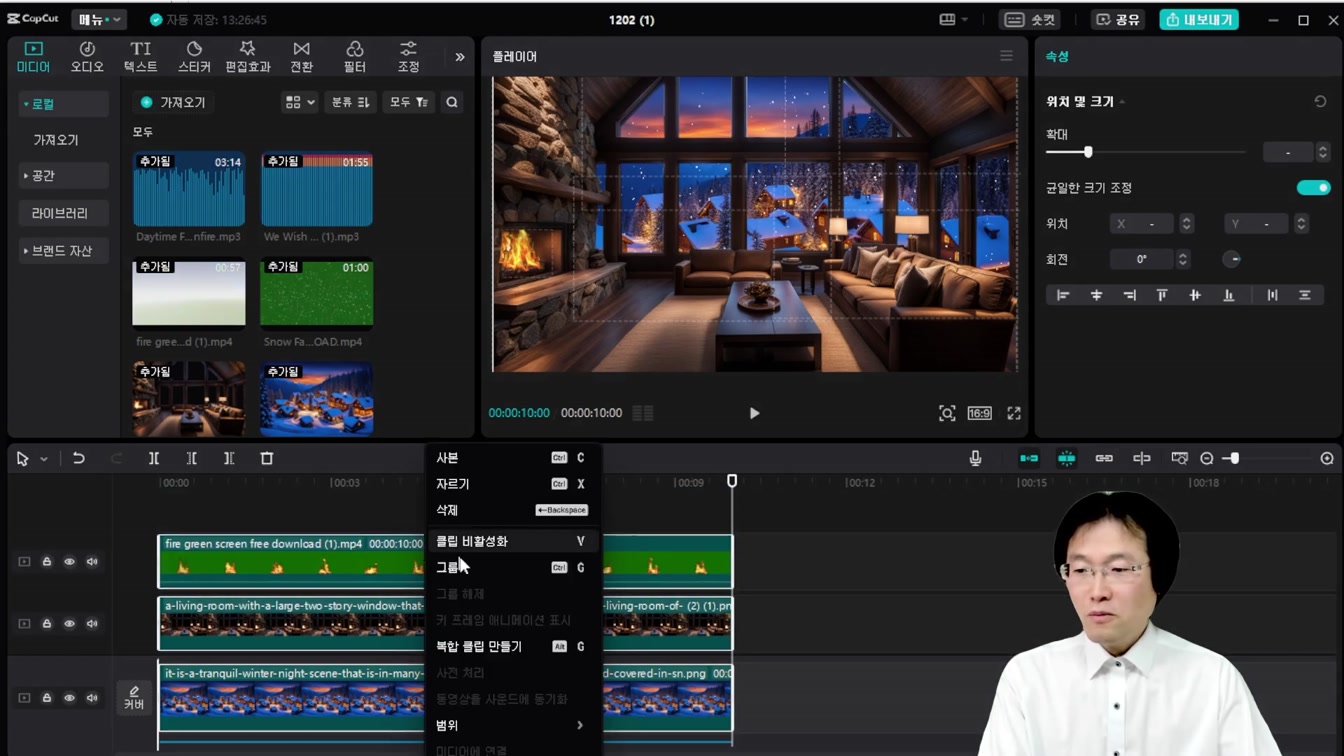Click the 커버 cover button
Viewport: 1344px width, 756px height.
tap(134, 698)
